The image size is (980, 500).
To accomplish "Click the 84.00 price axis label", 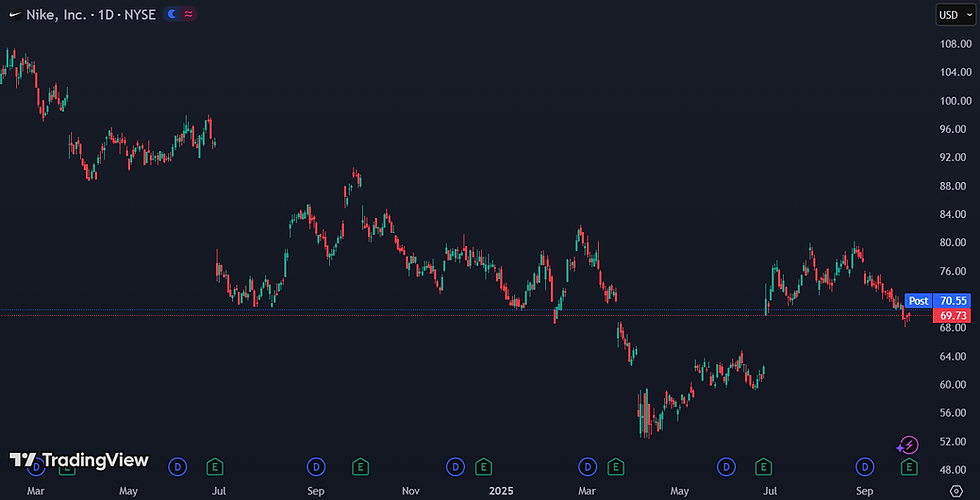I will [954, 214].
